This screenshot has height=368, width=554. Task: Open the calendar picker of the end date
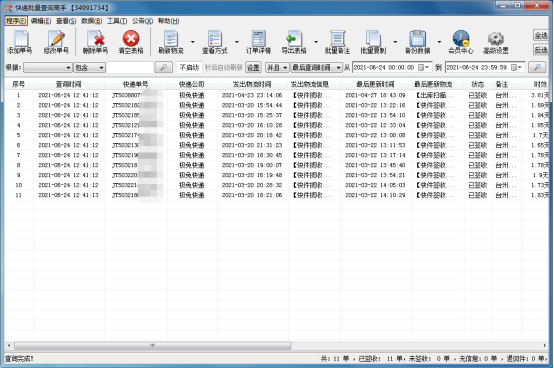pyautogui.click(x=517, y=67)
